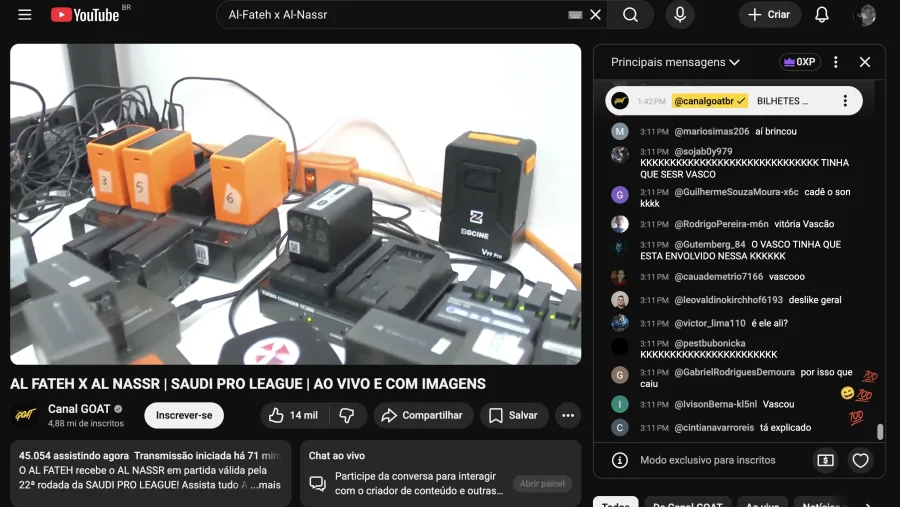Select the Todos filter chip
900x507 pixels.
[615, 502]
